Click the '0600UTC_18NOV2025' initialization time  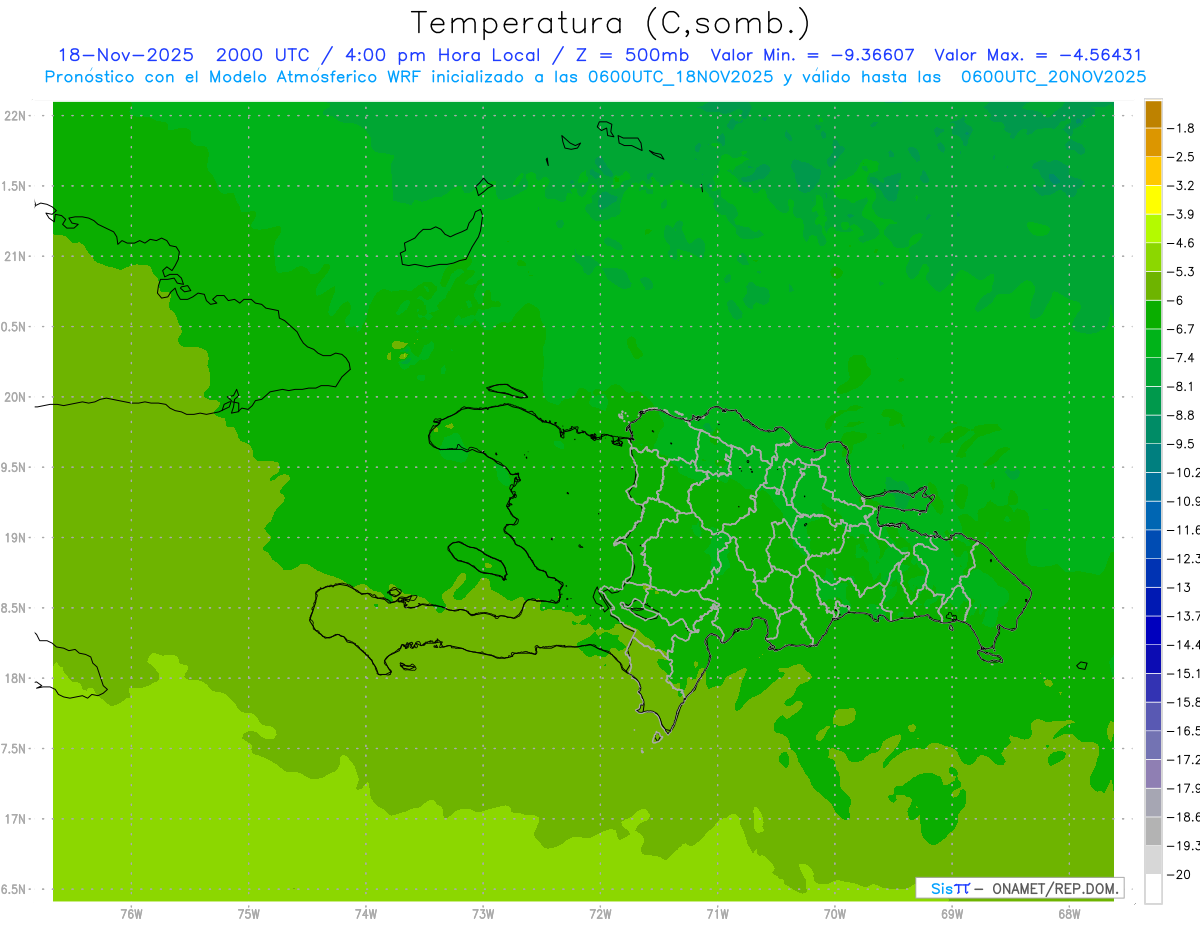(680, 77)
